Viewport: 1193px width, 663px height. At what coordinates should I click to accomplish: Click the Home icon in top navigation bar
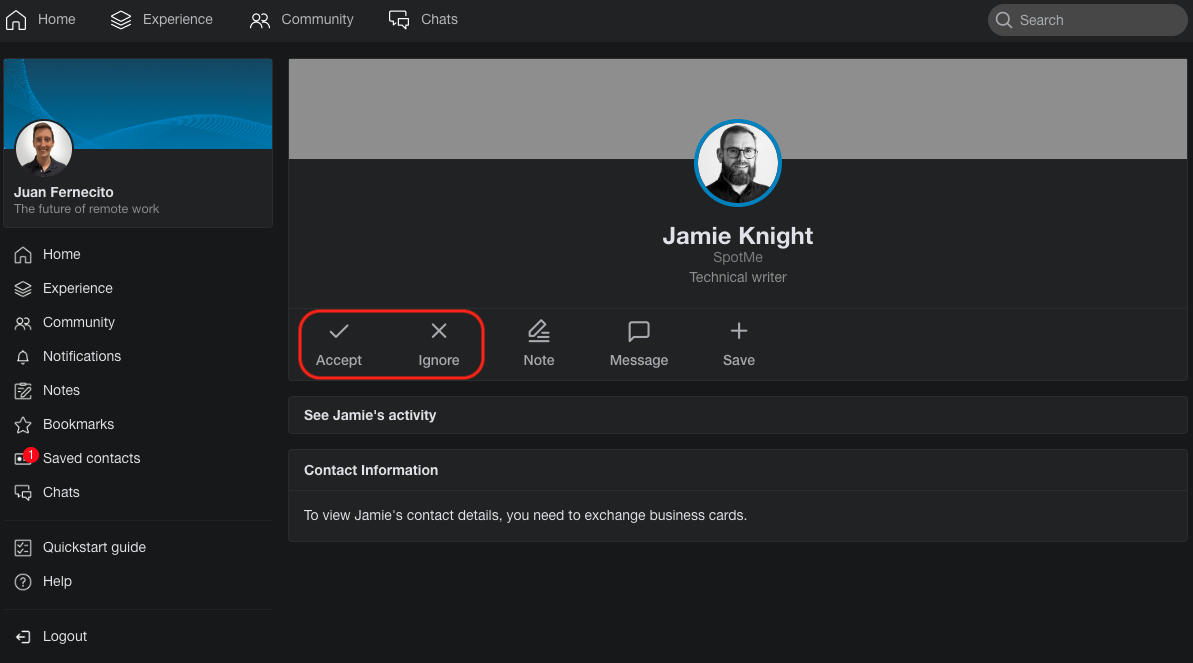pyautogui.click(x=16, y=20)
